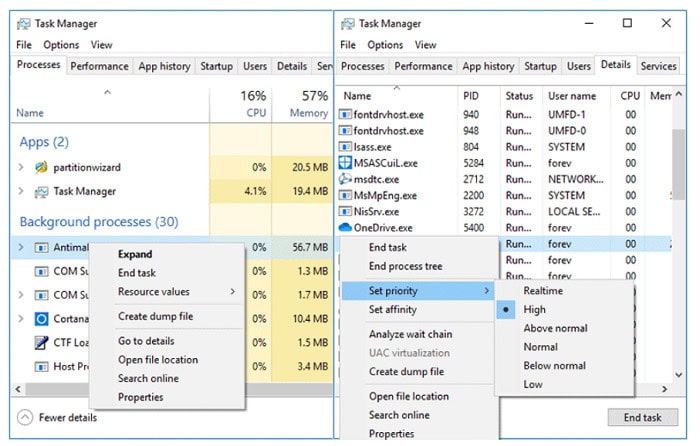Click the msdtc.exe icon in Details
This screenshot has height=446, width=700.
(345, 179)
